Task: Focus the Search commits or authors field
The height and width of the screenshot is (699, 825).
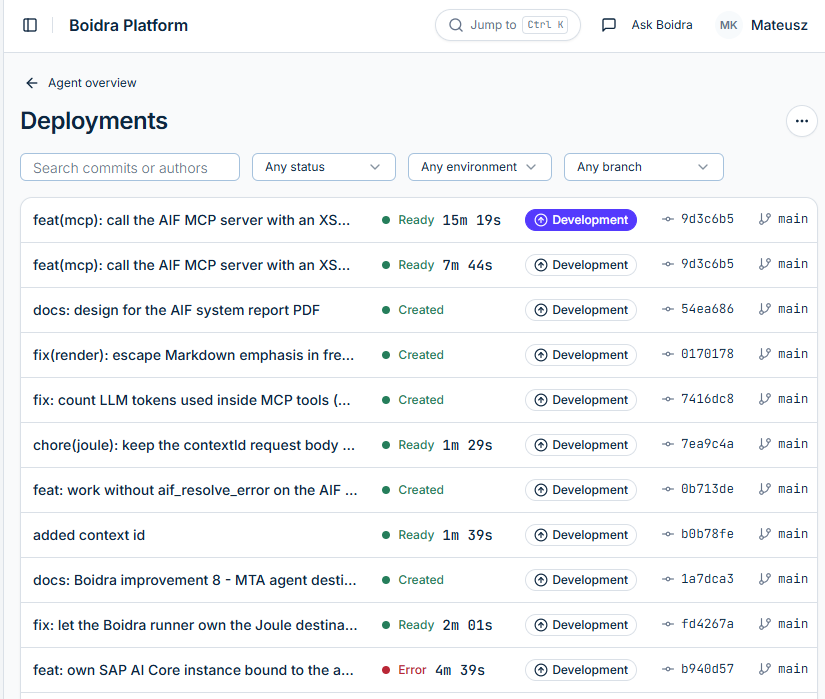Action: point(130,167)
